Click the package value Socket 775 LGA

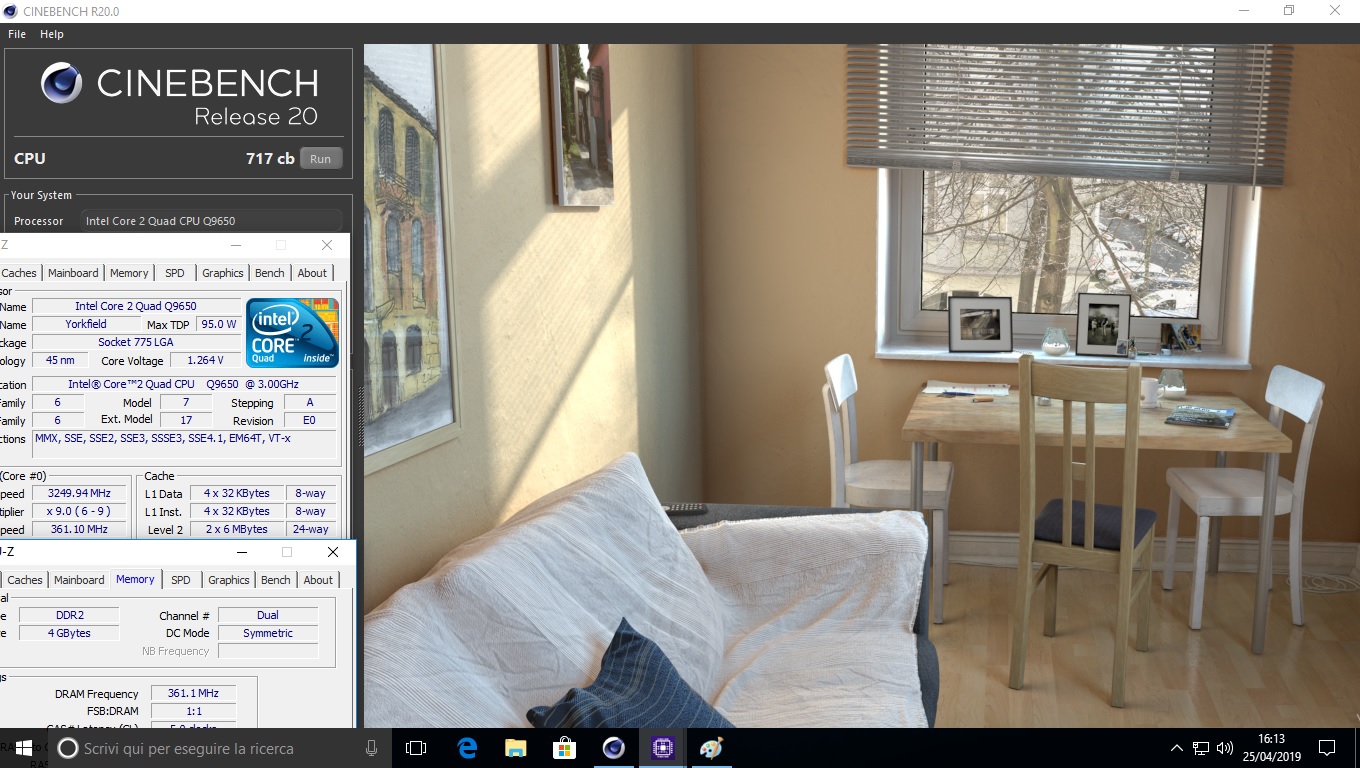(136, 342)
